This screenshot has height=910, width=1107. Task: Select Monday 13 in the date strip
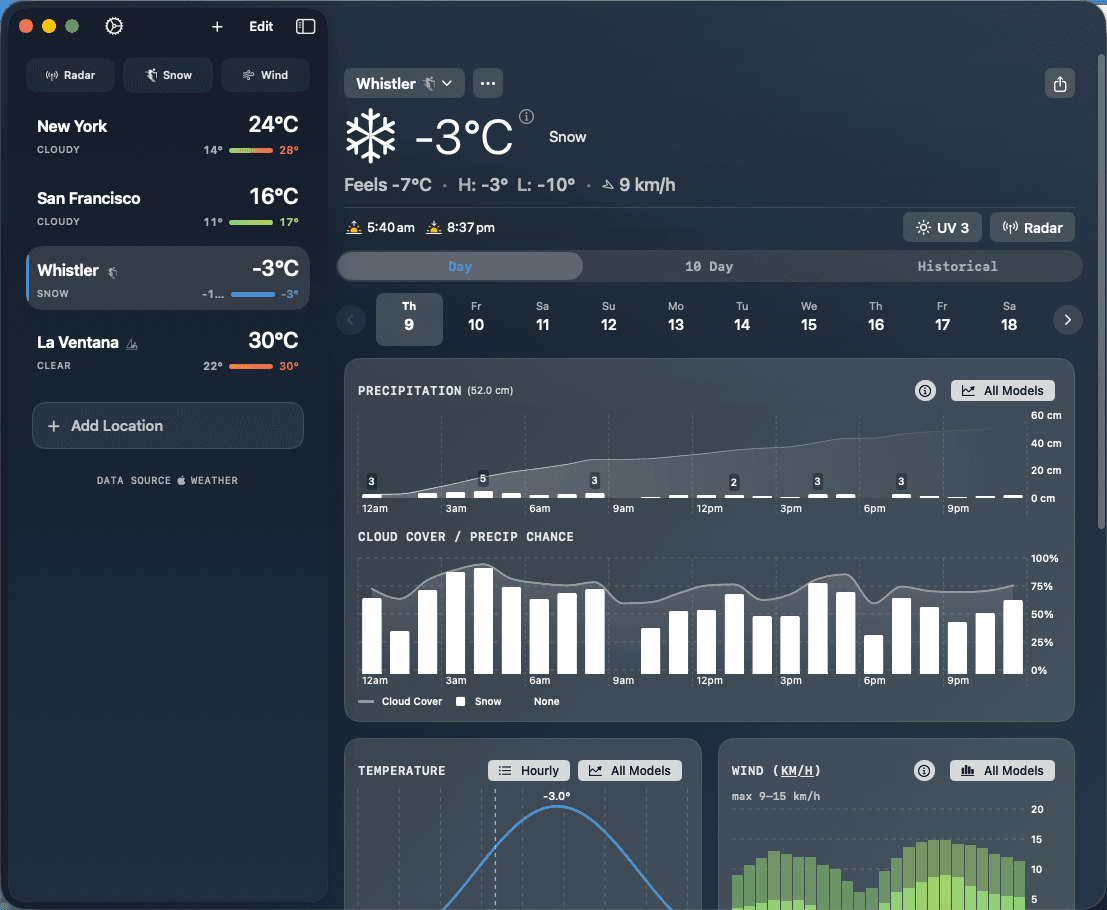click(676, 318)
